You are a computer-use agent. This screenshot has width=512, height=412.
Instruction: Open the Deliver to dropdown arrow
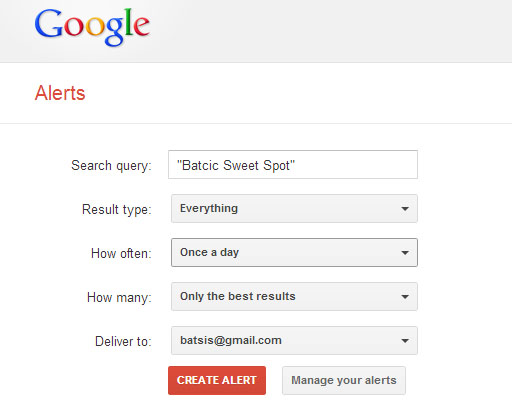405,341
